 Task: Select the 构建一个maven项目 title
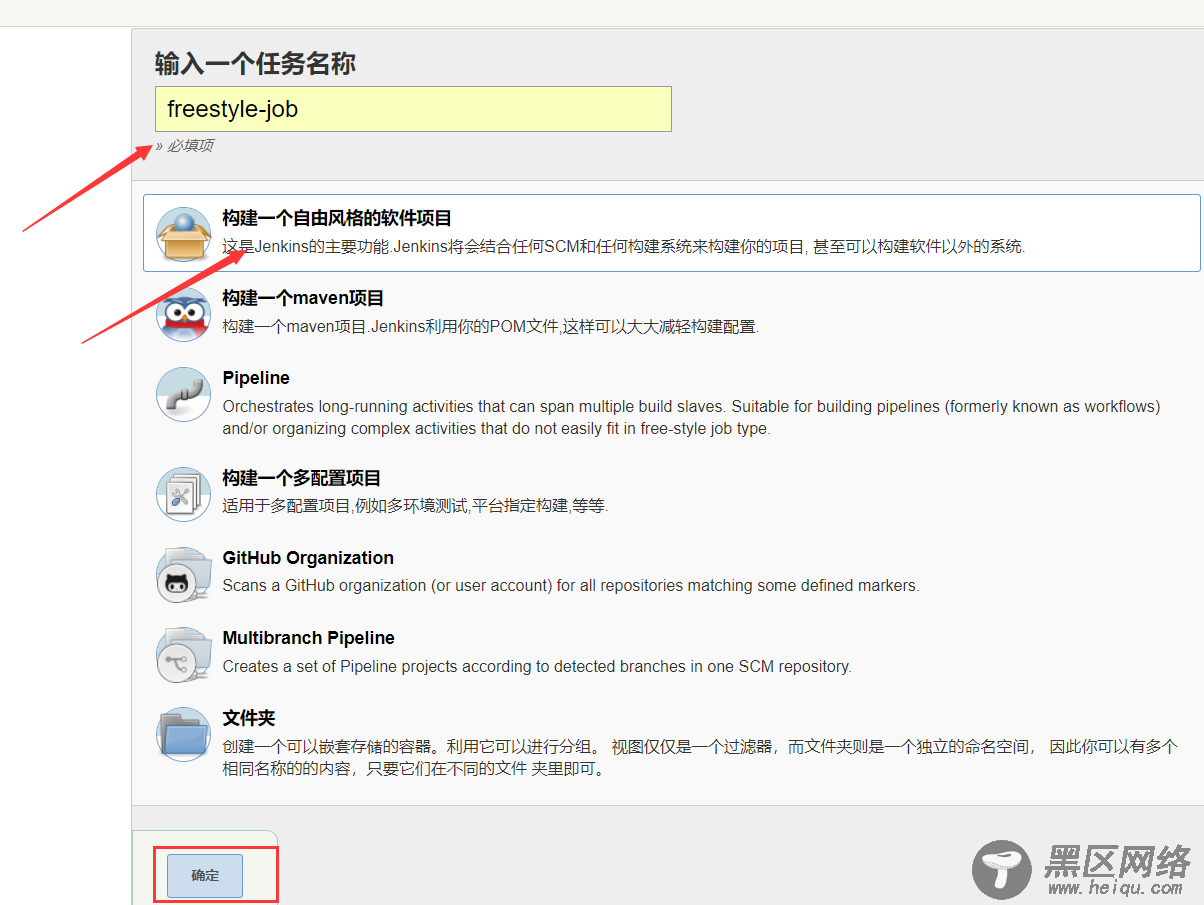click(303, 298)
